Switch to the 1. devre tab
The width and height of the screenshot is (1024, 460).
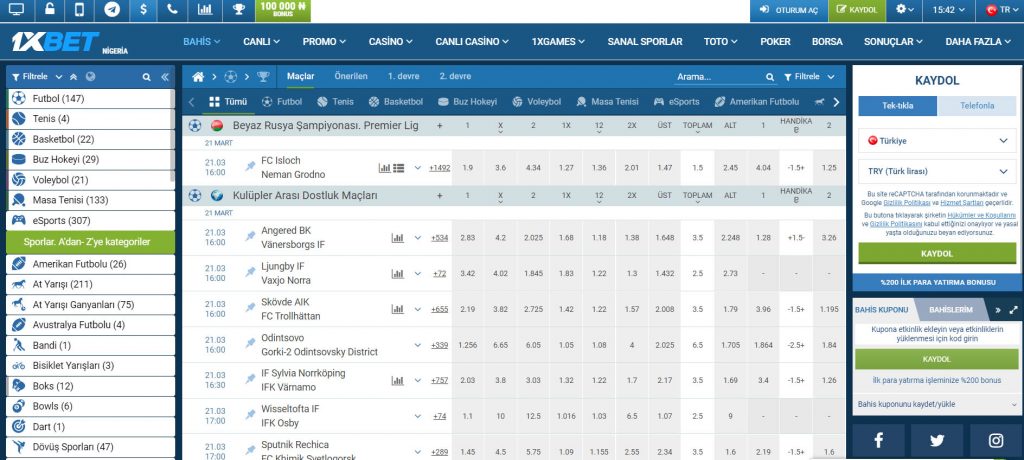point(404,76)
